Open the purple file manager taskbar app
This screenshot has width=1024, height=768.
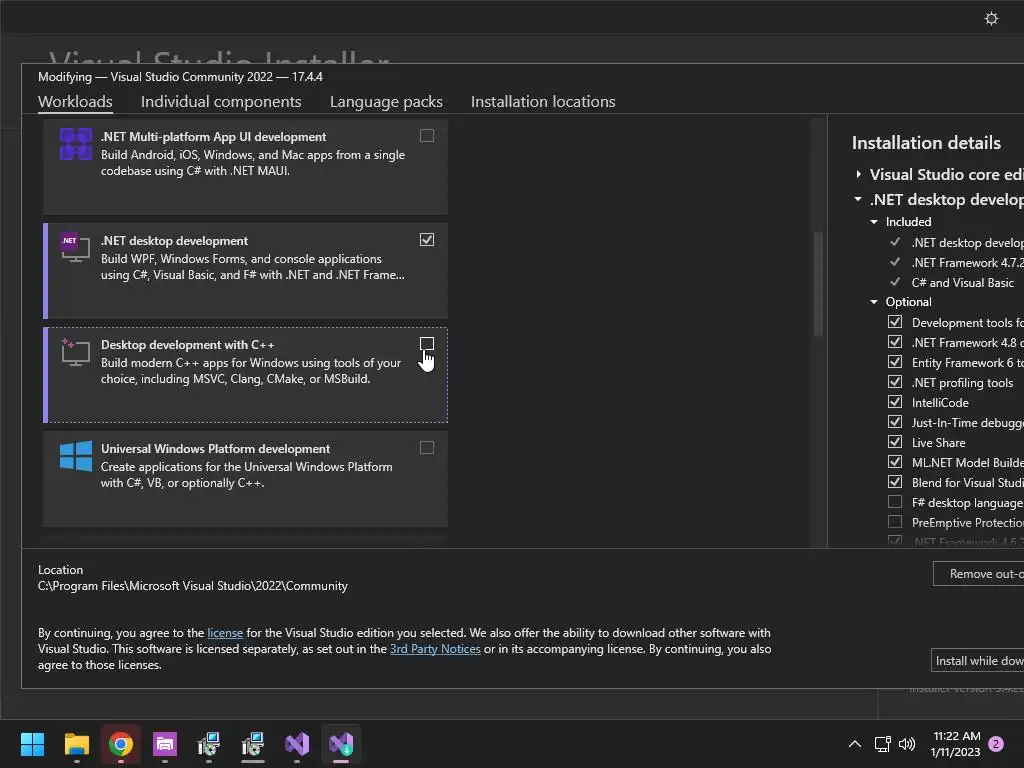pyautogui.click(x=165, y=744)
